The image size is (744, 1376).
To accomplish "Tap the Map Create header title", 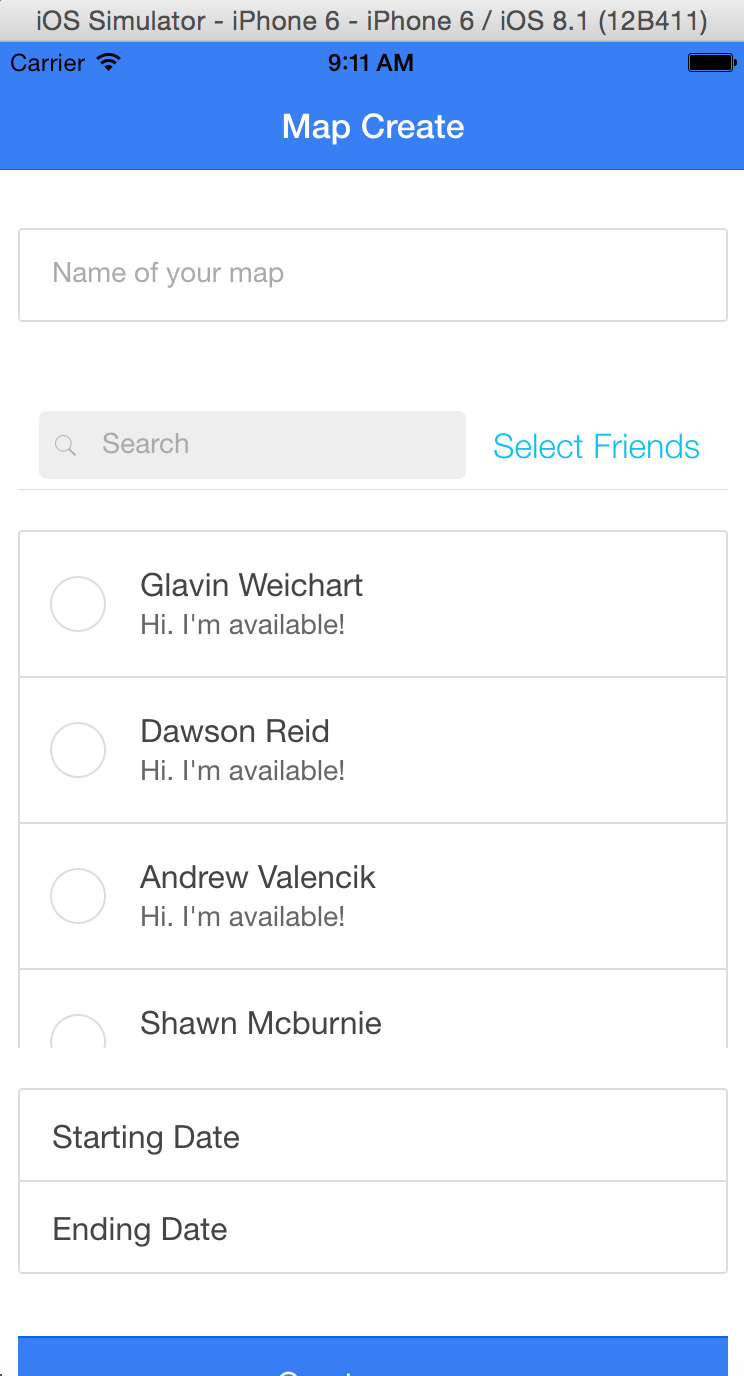I will [373, 127].
